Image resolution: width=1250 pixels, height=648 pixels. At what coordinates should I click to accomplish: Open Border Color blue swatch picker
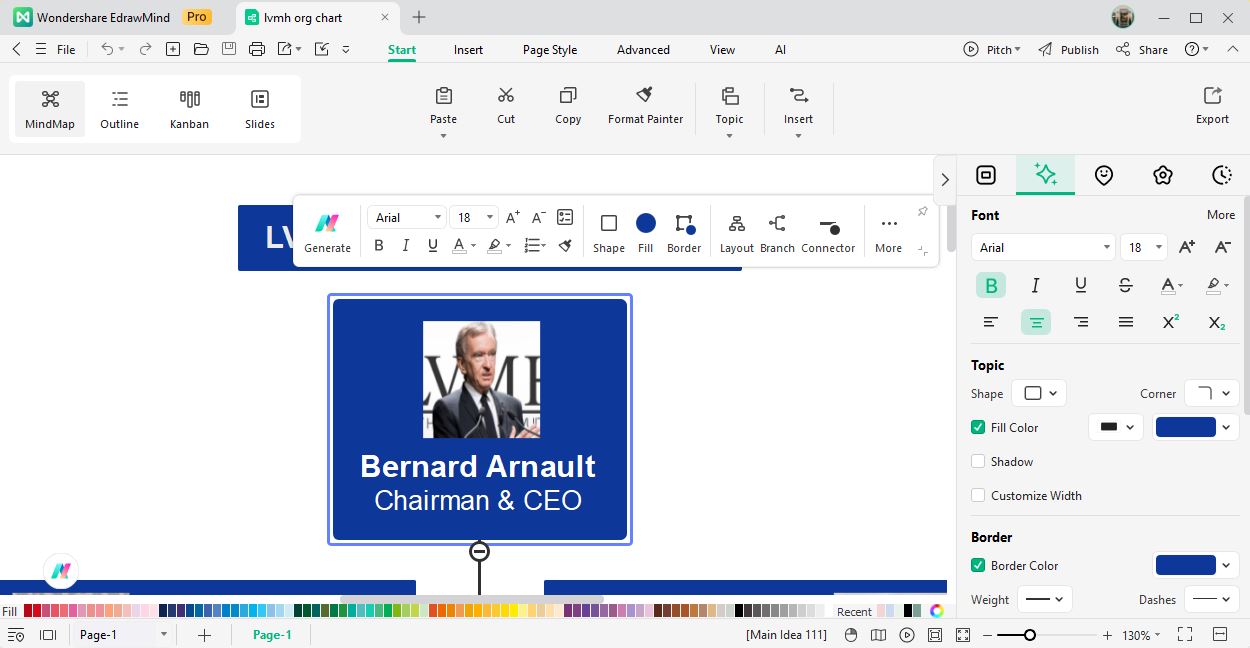pyautogui.click(x=1196, y=565)
